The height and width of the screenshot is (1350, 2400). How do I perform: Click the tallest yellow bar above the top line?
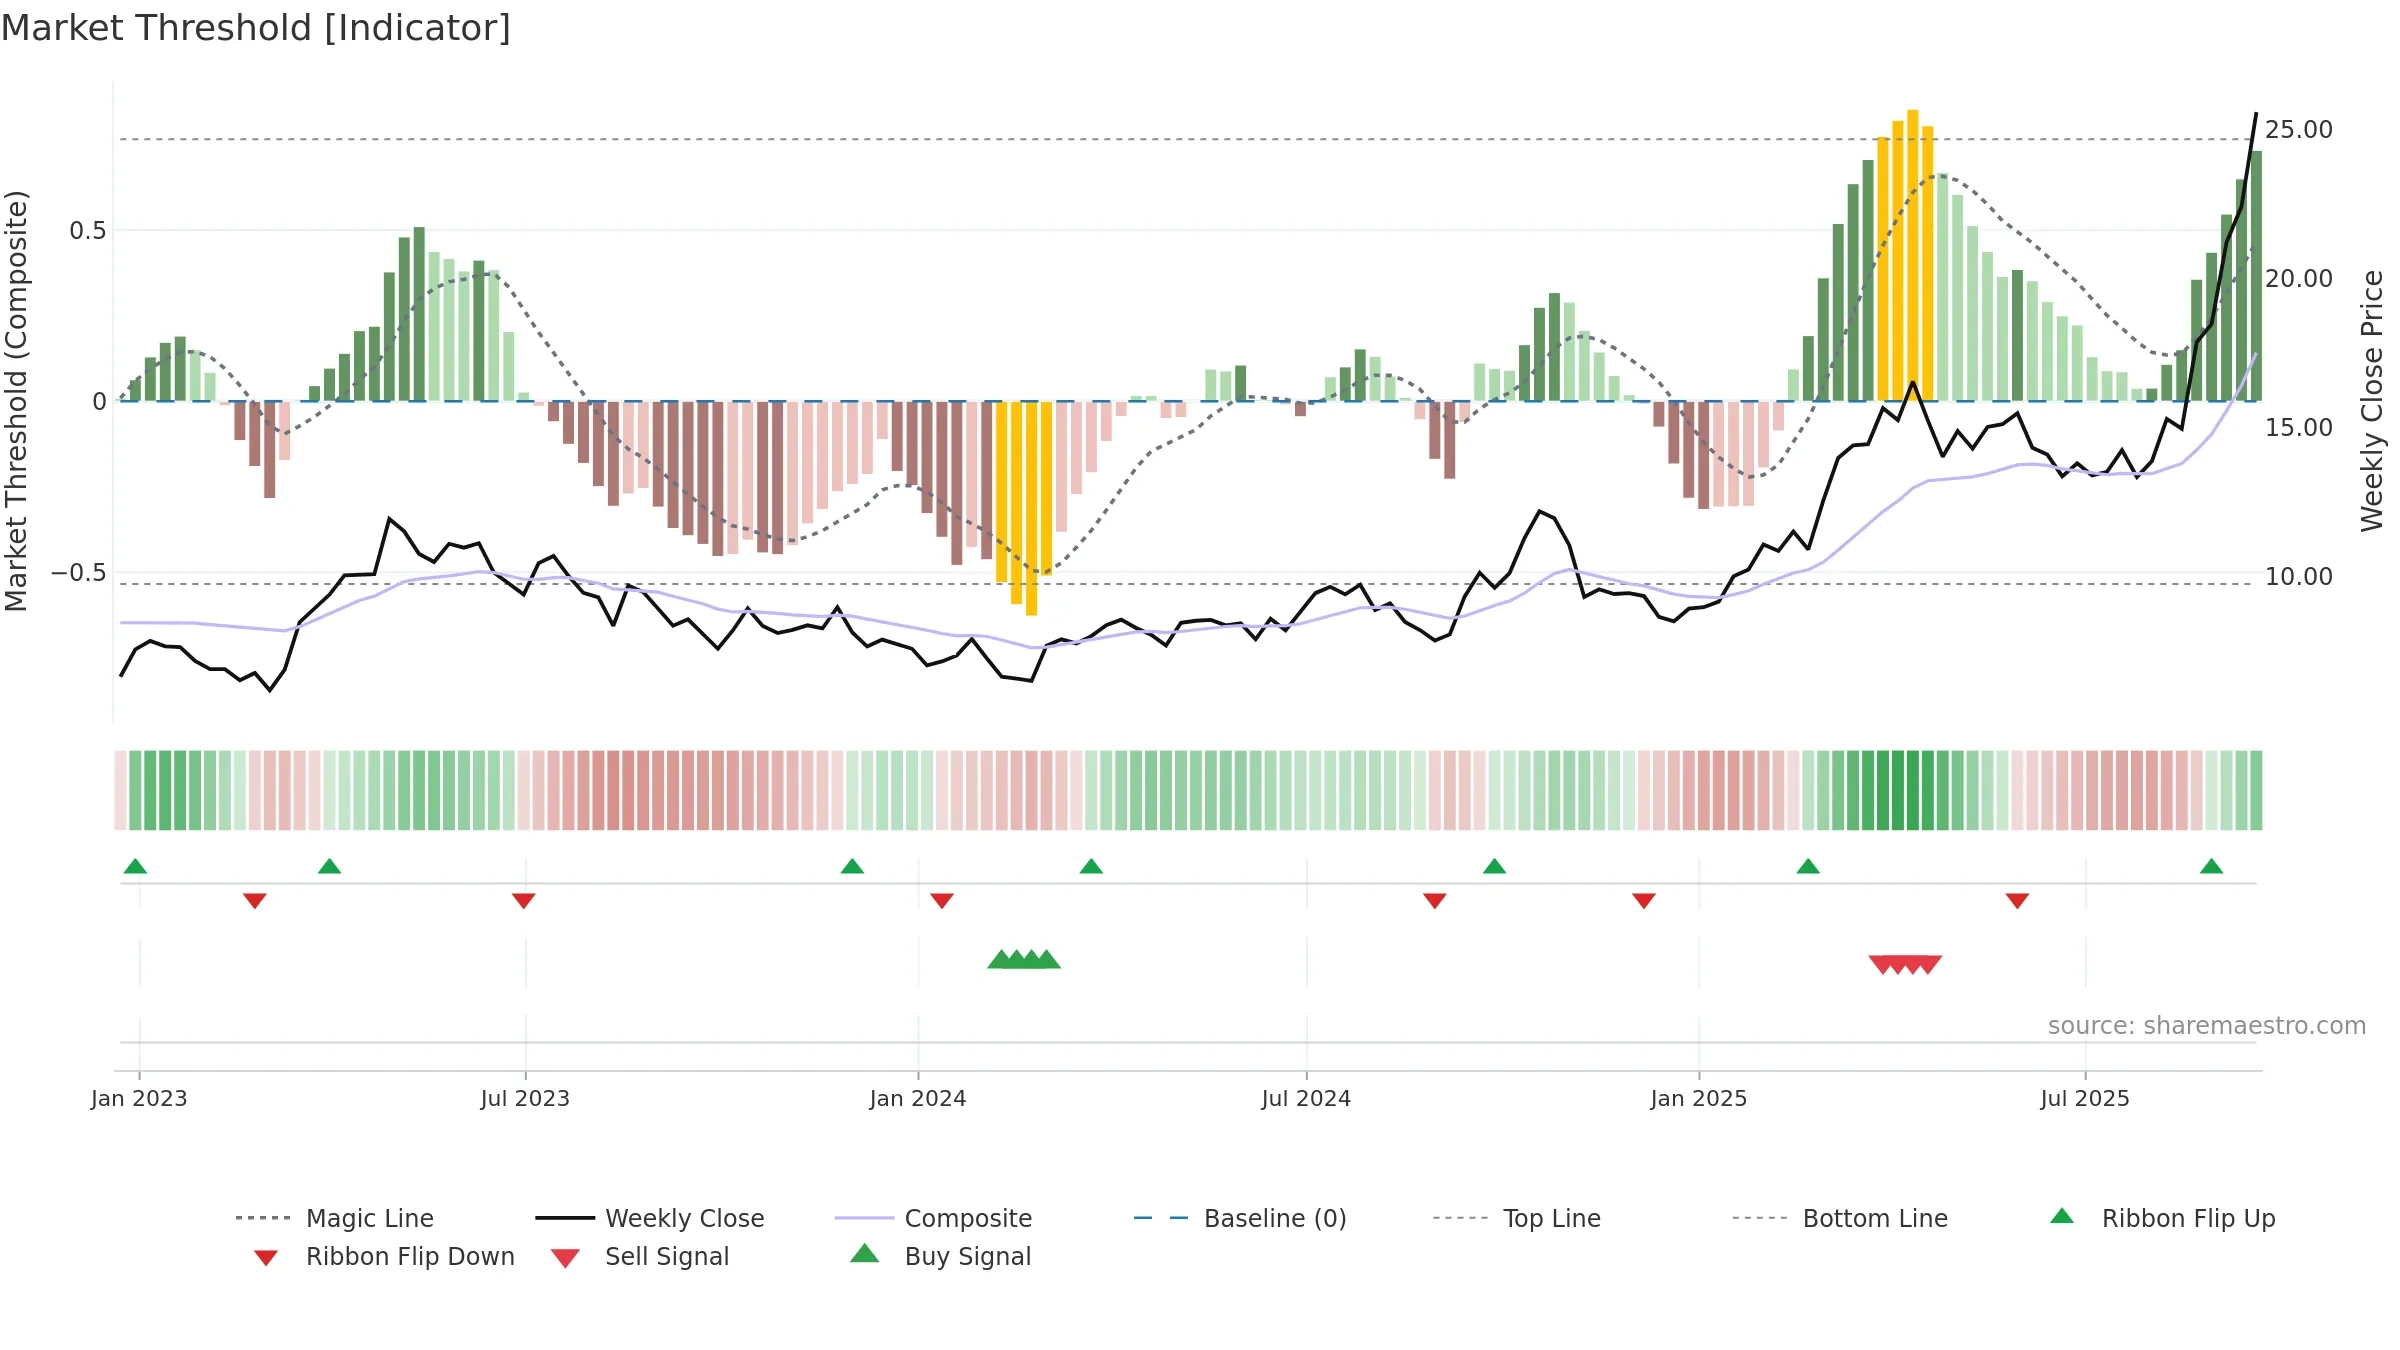(1912, 255)
